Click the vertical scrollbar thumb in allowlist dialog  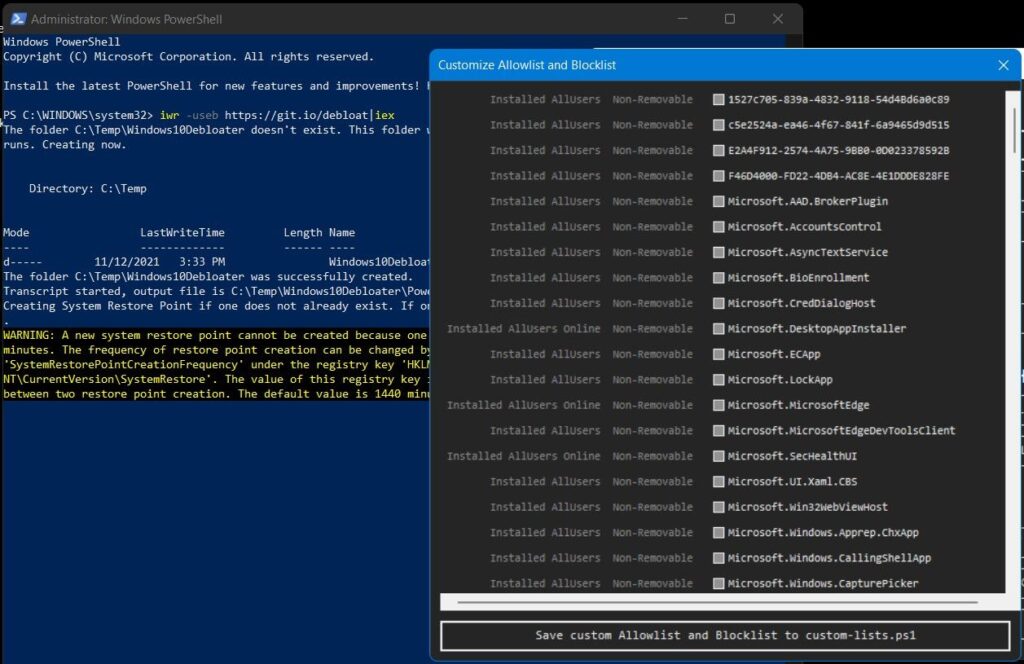[x=1014, y=130]
